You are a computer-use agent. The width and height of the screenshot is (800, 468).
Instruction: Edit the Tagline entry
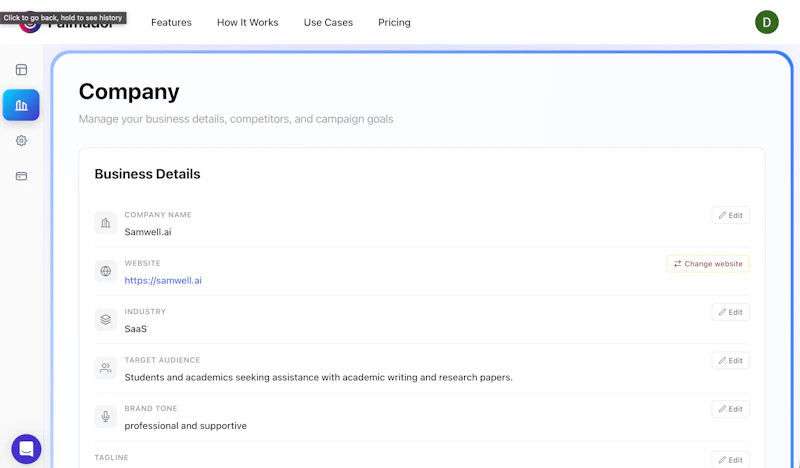click(731, 459)
